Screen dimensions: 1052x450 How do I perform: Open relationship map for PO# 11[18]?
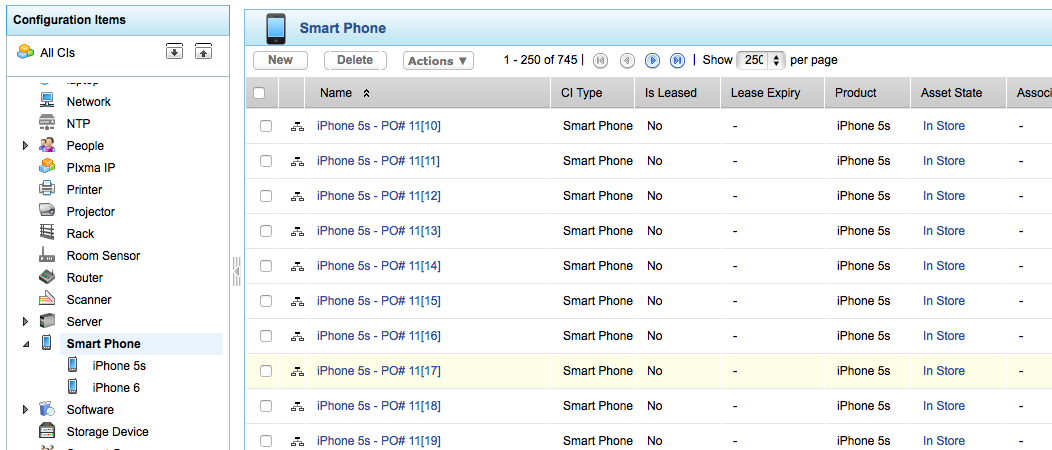pyautogui.click(x=297, y=406)
